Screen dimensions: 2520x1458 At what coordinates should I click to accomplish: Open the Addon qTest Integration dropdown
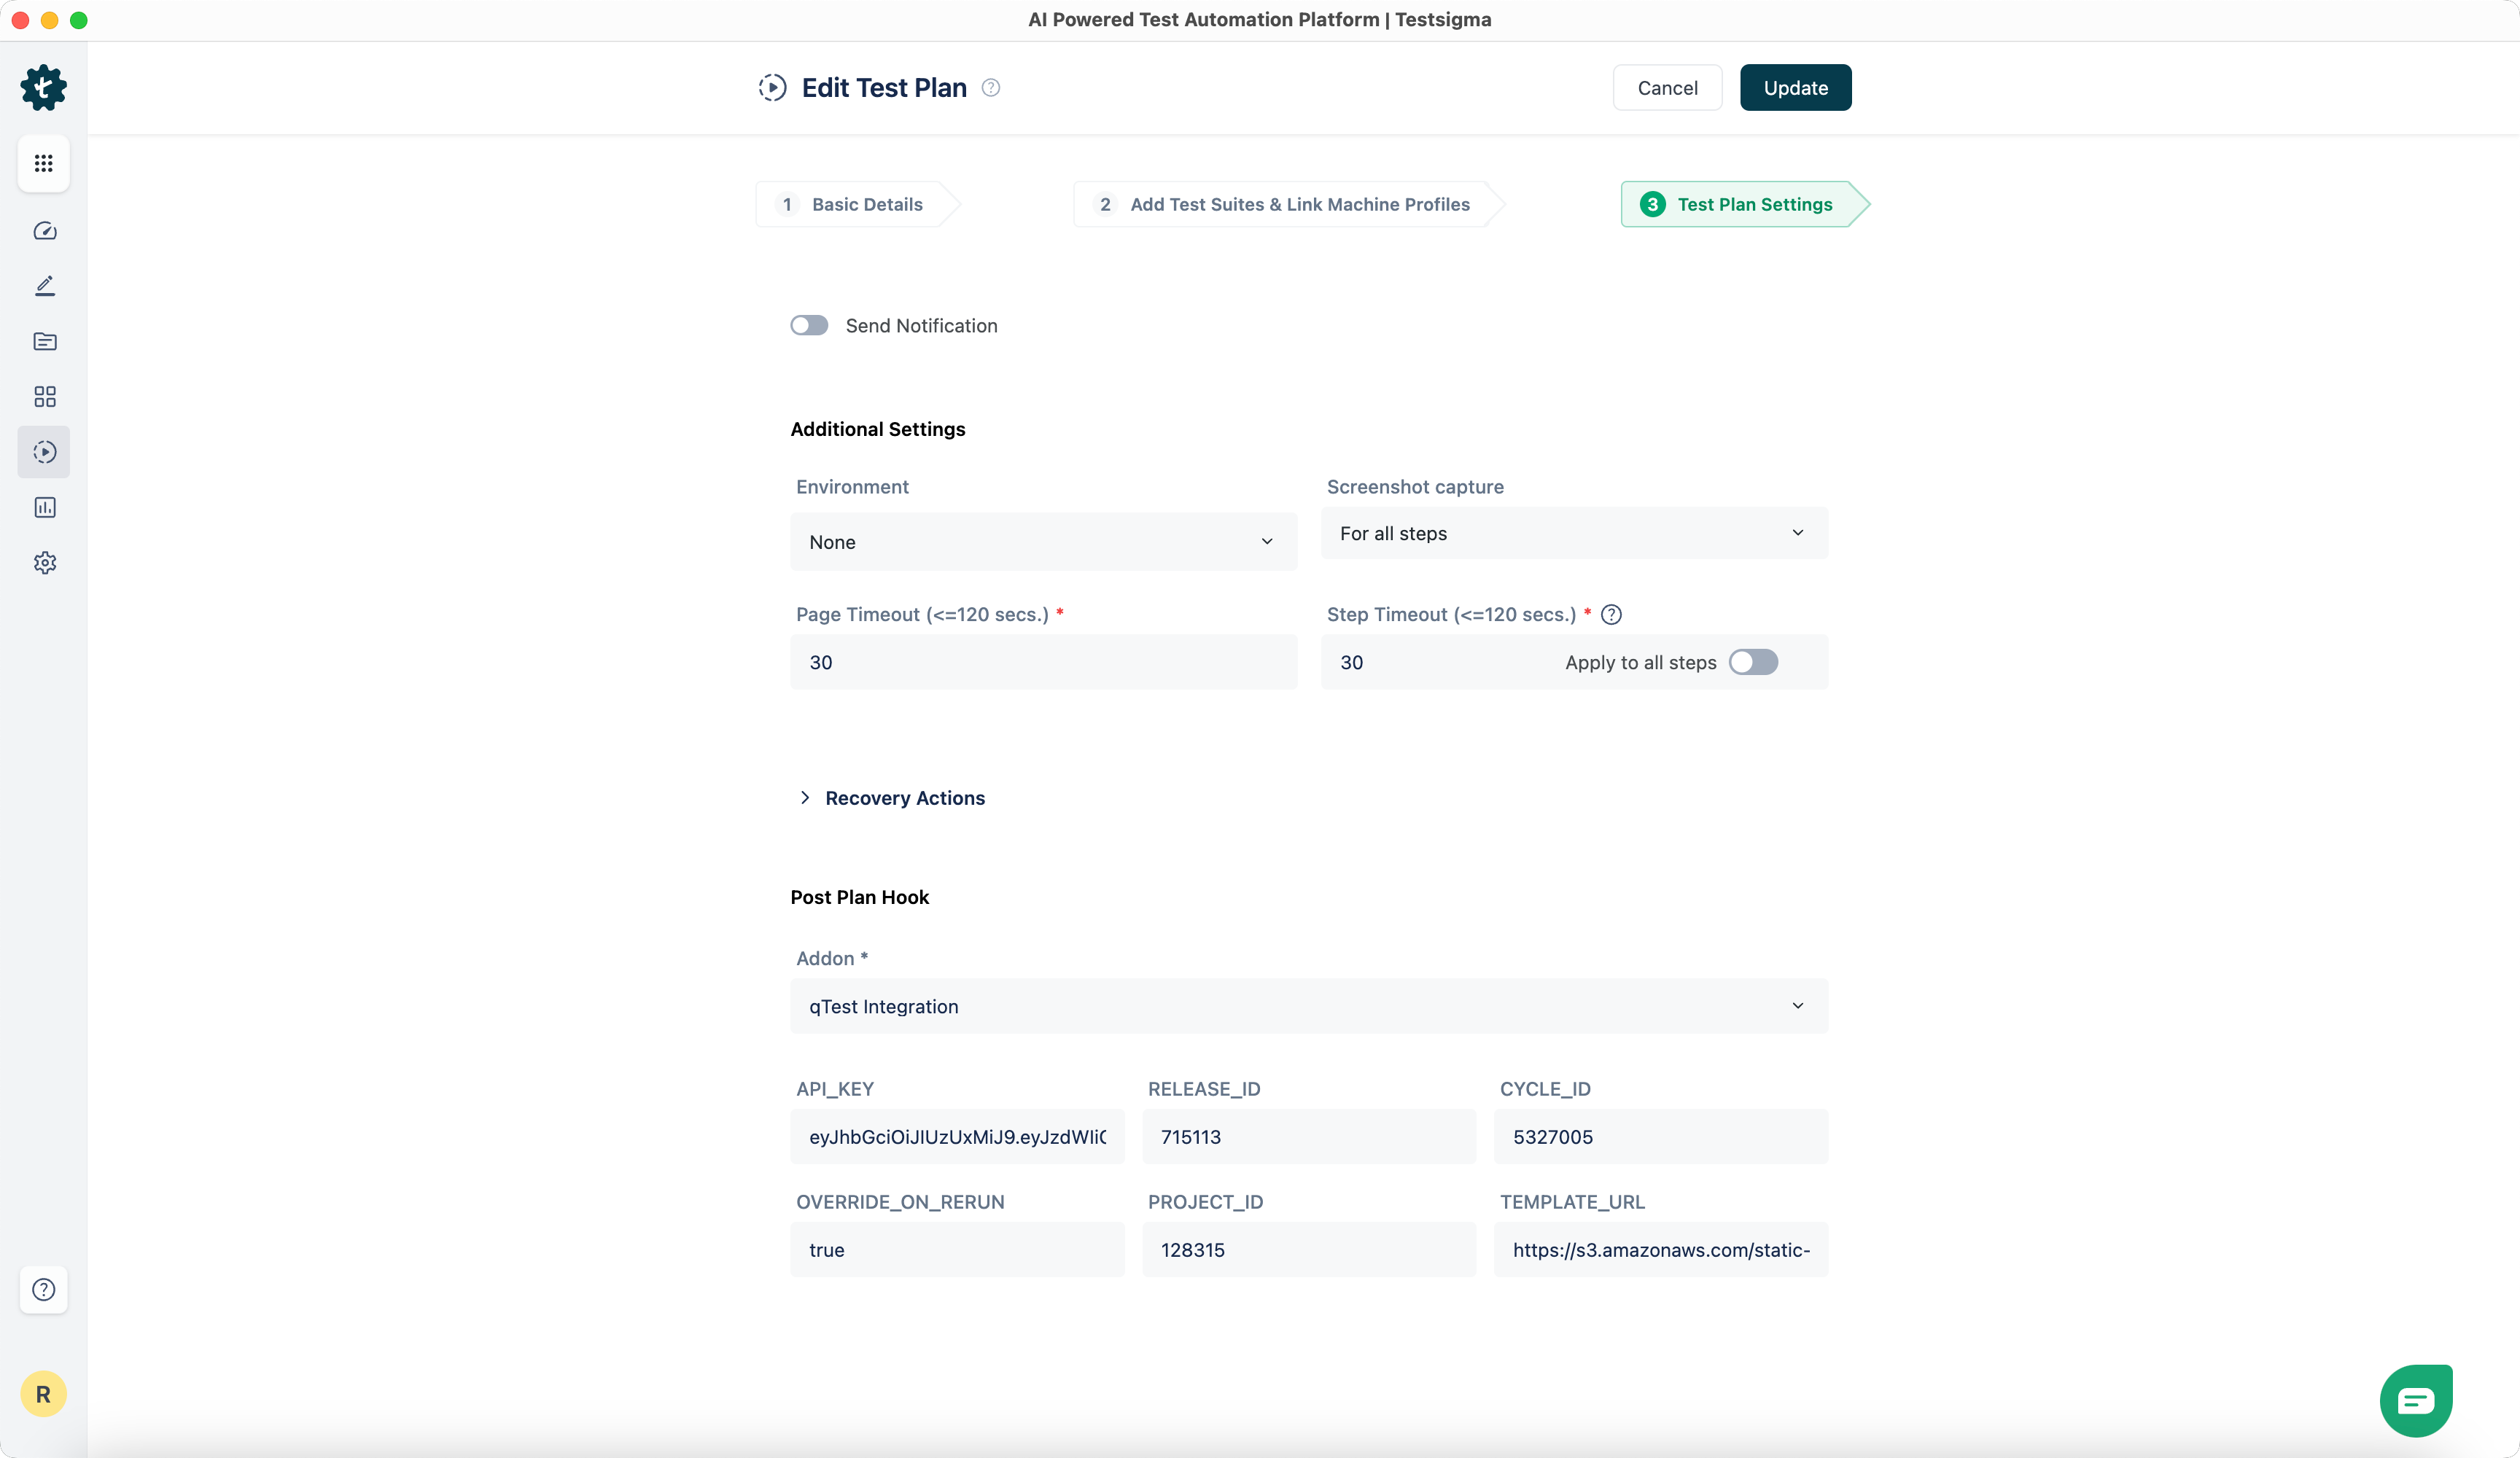point(1308,1006)
